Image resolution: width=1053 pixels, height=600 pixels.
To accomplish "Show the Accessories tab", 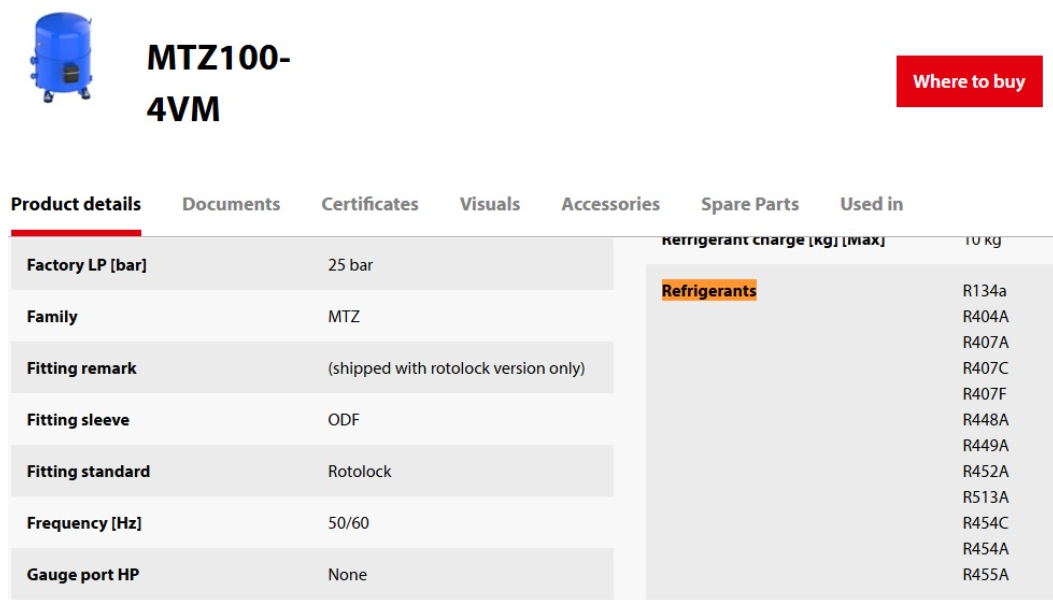I will pos(611,204).
